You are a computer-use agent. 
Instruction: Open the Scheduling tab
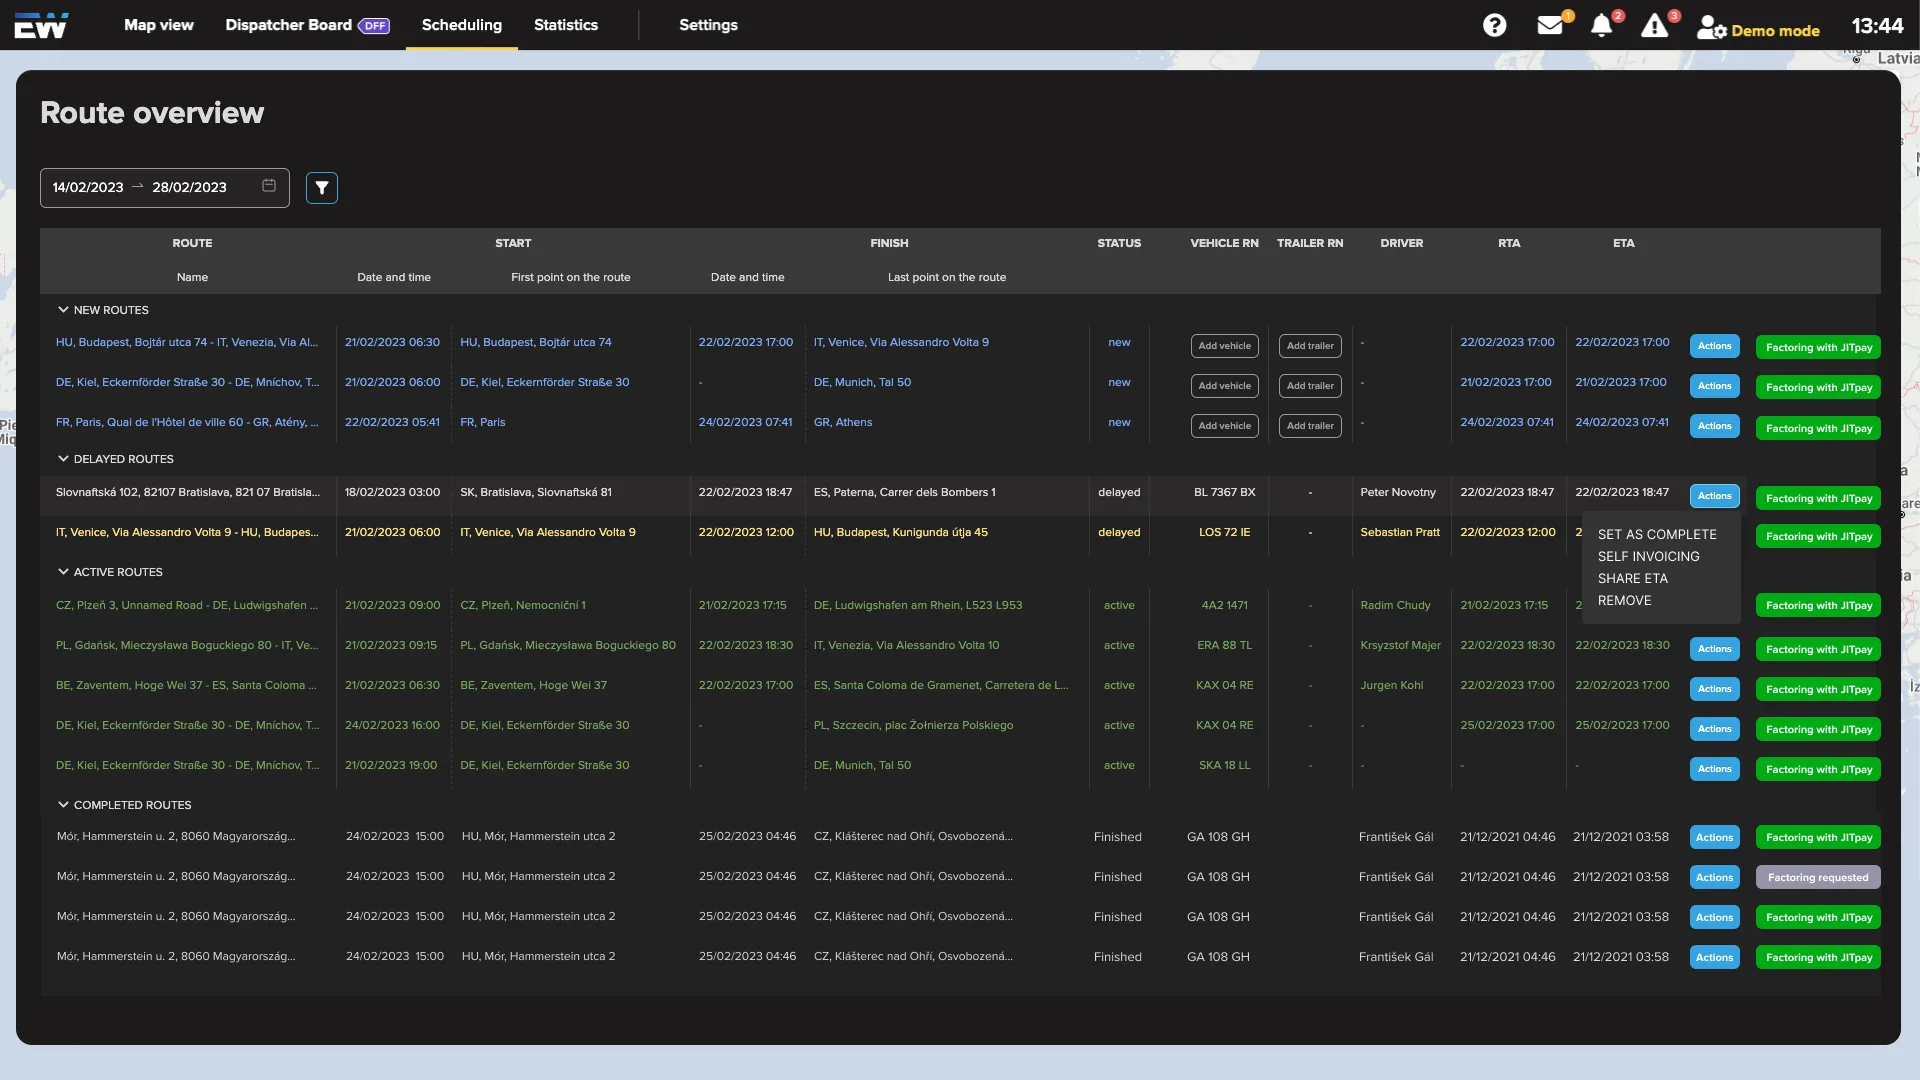[x=462, y=25]
